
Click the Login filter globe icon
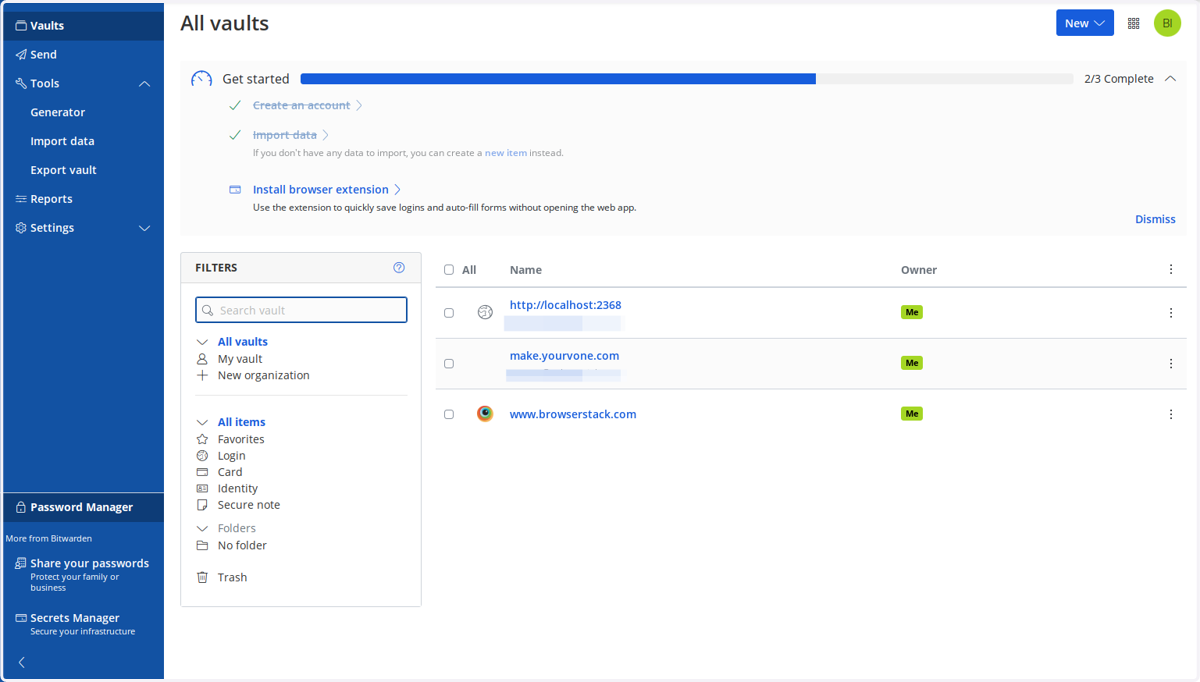coord(202,455)
